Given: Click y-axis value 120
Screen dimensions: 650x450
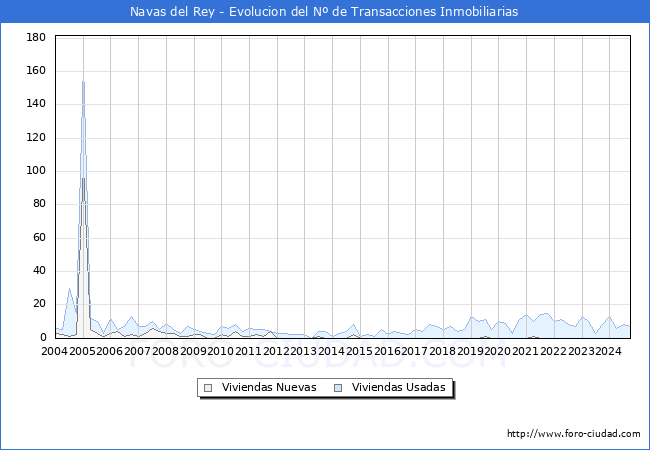Looking at the screenshot, I should pos(36,138).
